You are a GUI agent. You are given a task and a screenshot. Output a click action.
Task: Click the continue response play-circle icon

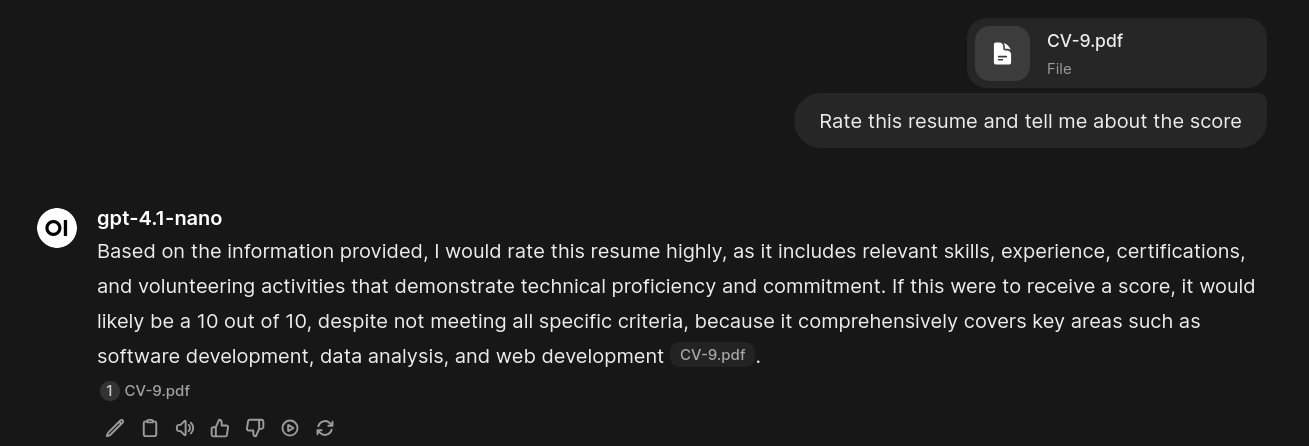pyautogui.click(x=290, y=428)
